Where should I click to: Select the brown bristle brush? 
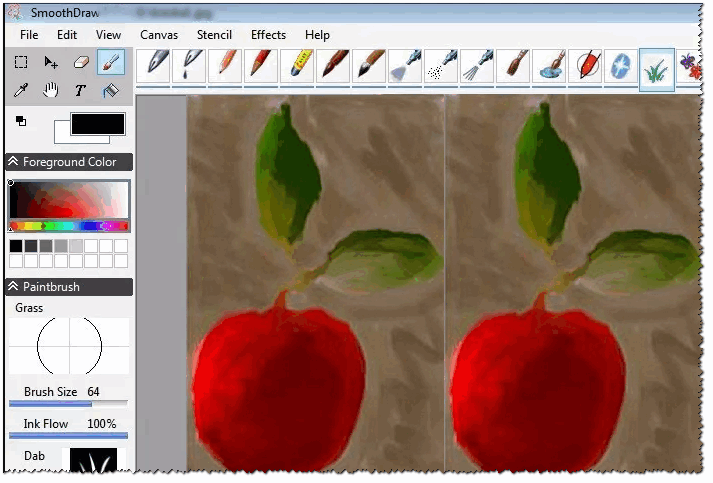click(x=333, y=66)
